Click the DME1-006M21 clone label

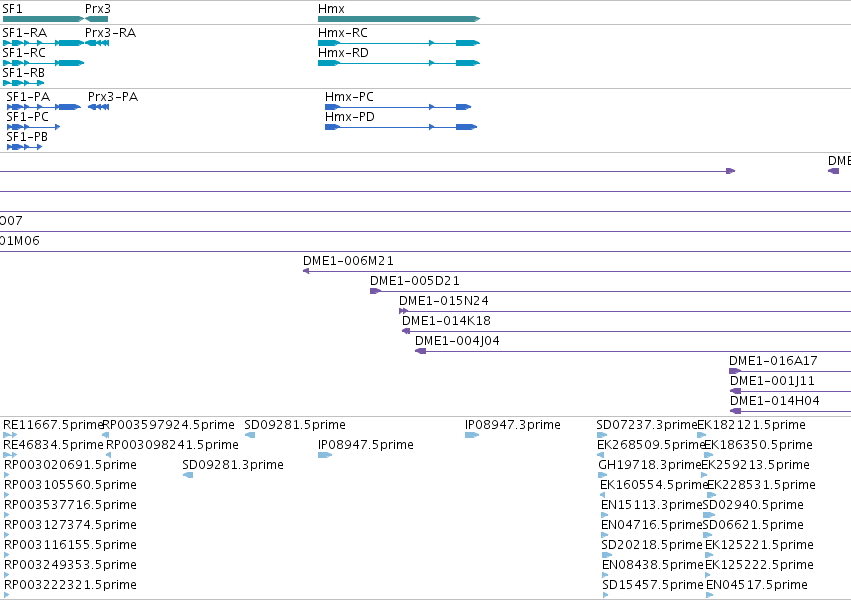click(348, 261)
